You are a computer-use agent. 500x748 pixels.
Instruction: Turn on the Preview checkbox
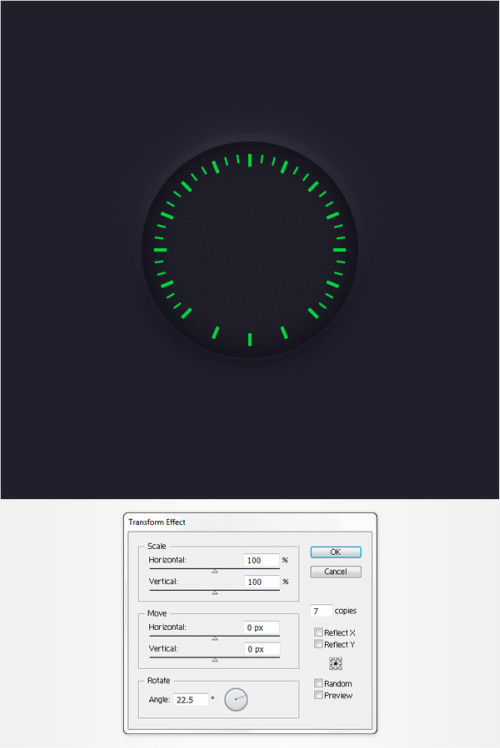pyautogui.click(x=318, y=695)
